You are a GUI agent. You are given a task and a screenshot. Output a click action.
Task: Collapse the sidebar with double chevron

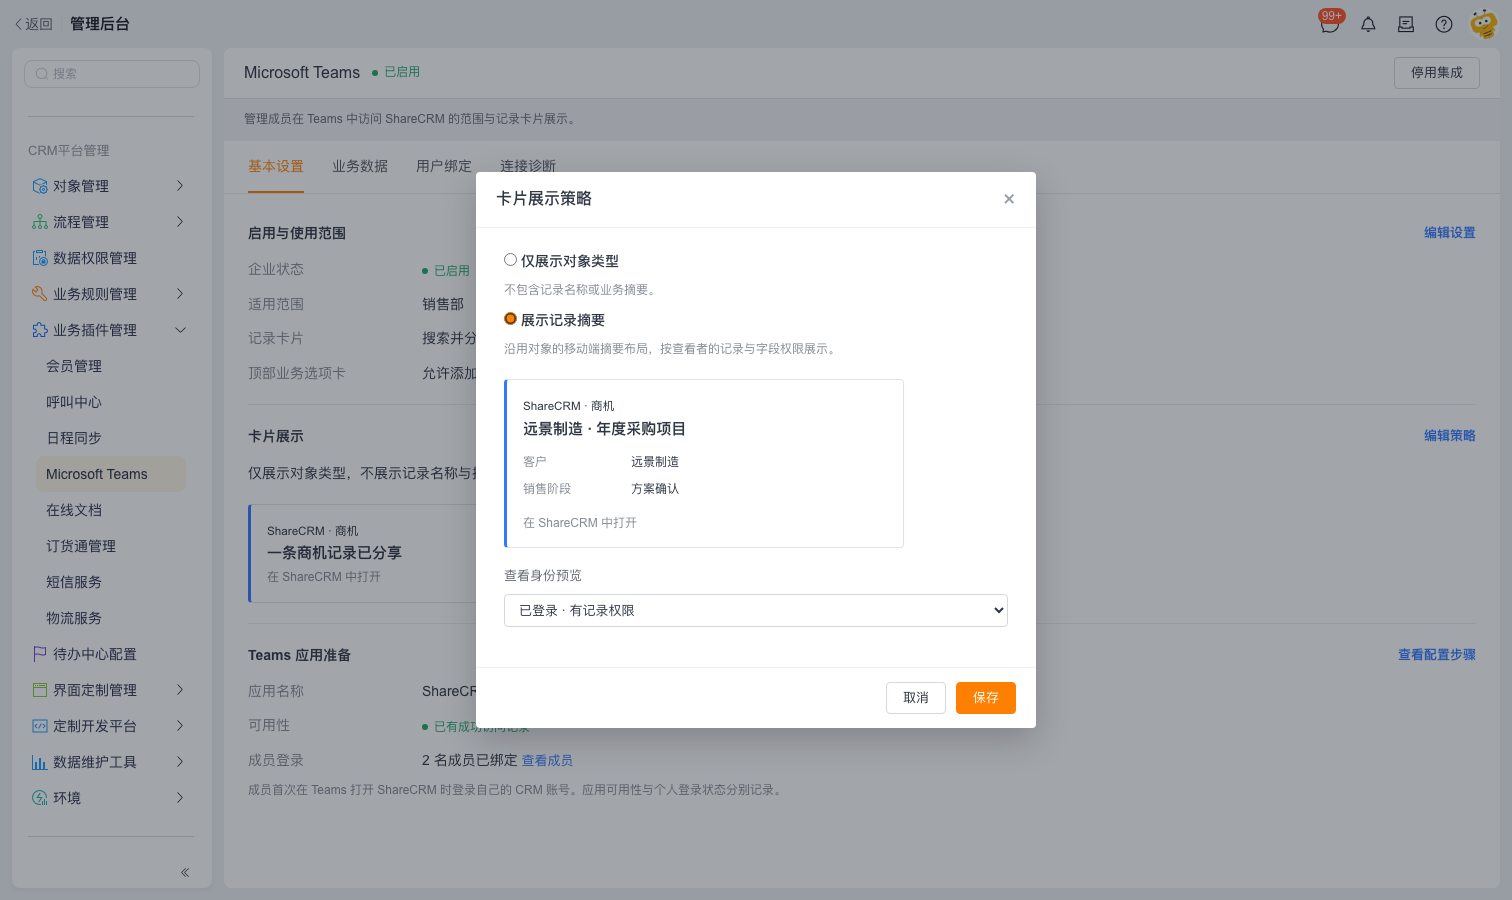[x=185, y=873]
